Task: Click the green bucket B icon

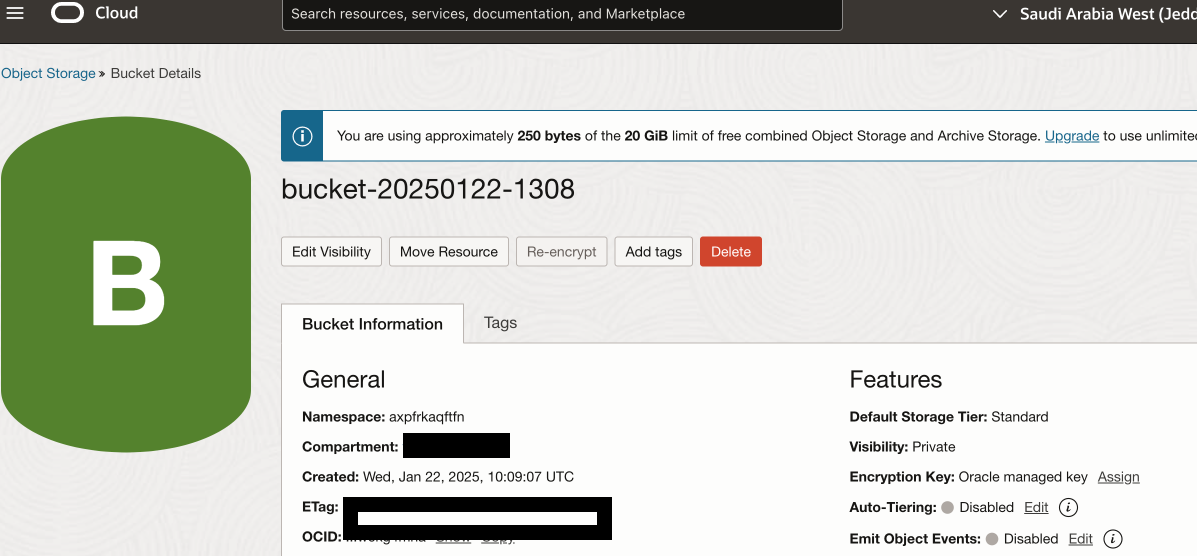Action: tap(126, 284)
